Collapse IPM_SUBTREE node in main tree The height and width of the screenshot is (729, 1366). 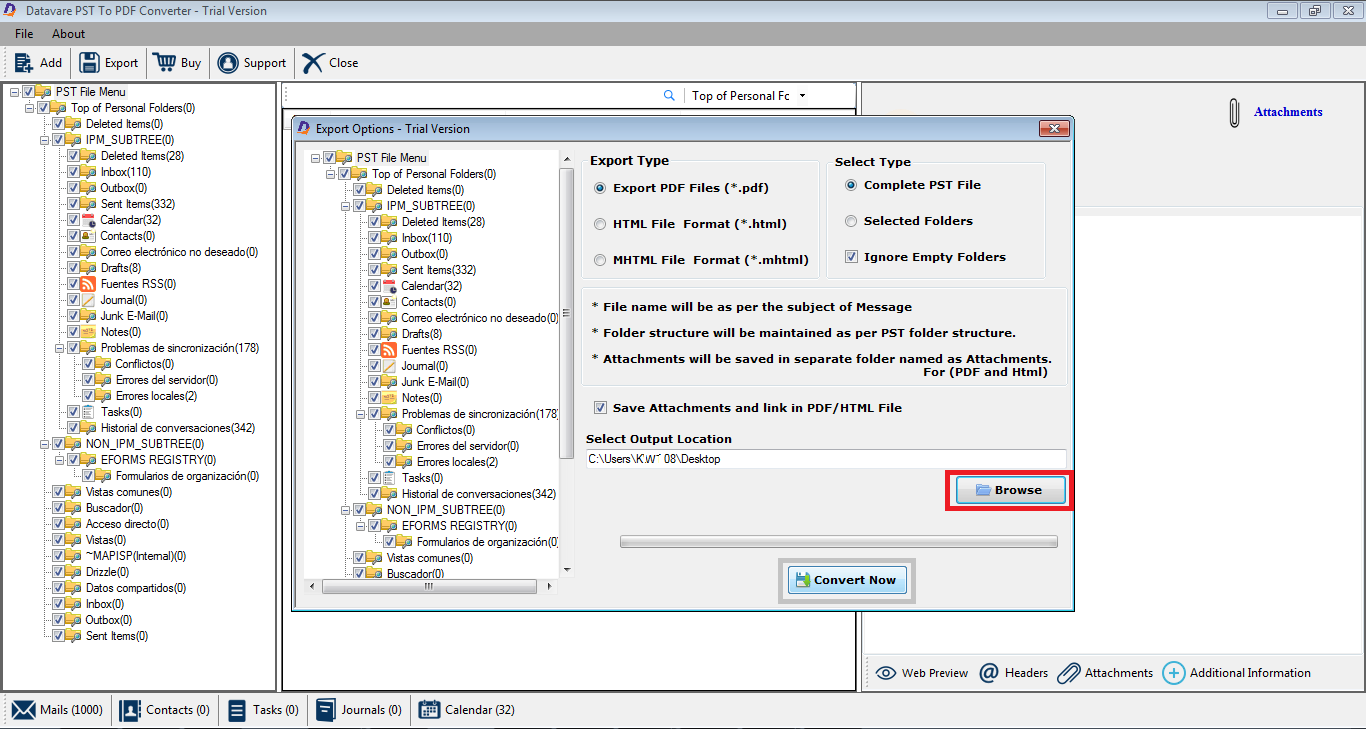point(44,140)
